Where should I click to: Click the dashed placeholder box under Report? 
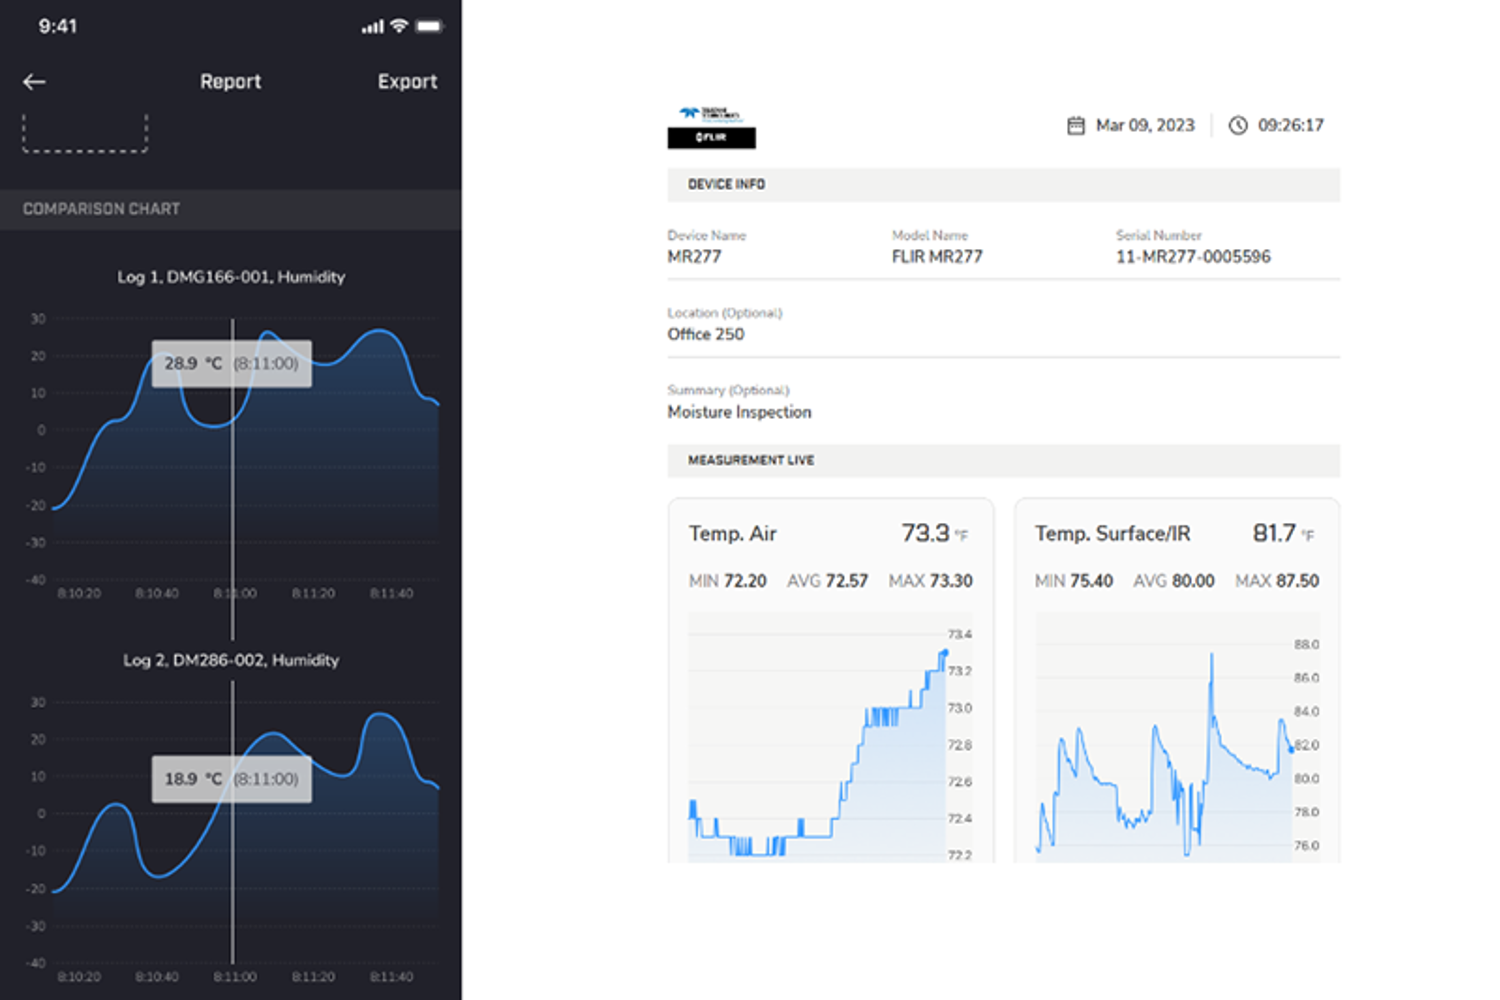[85, 133]
